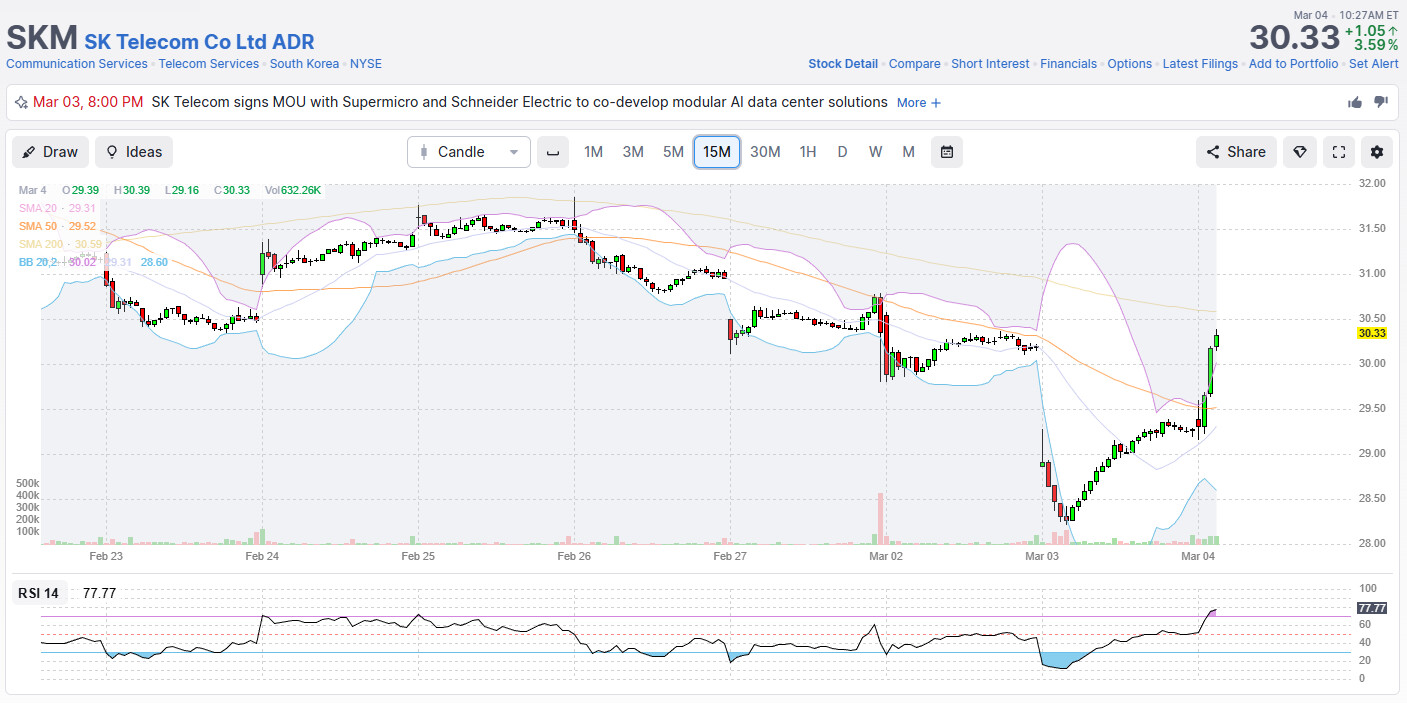The width and height of the screenshot is (1407, 703).
Task: Open NYSE exchange link
Action: point(366,64)
